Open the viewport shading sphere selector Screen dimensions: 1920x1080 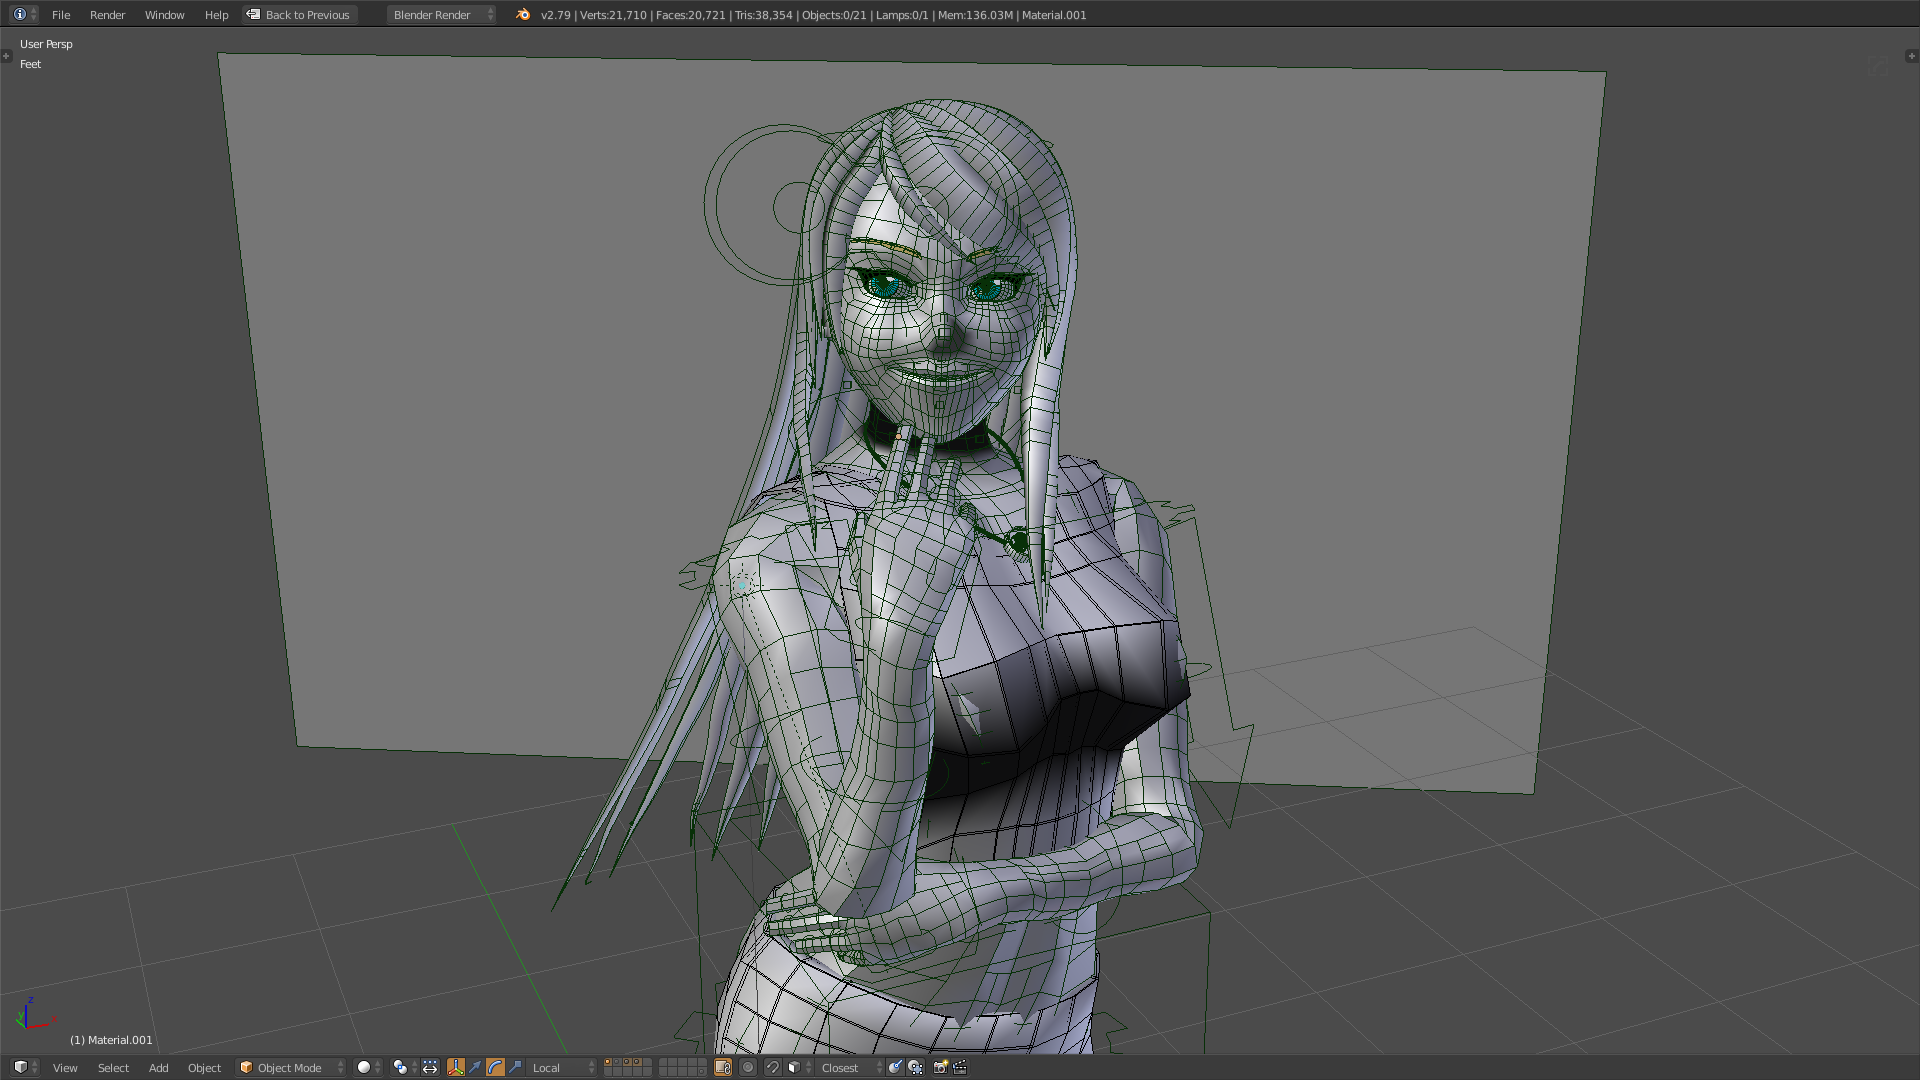pyautogui.click(x=369, y=1067)
